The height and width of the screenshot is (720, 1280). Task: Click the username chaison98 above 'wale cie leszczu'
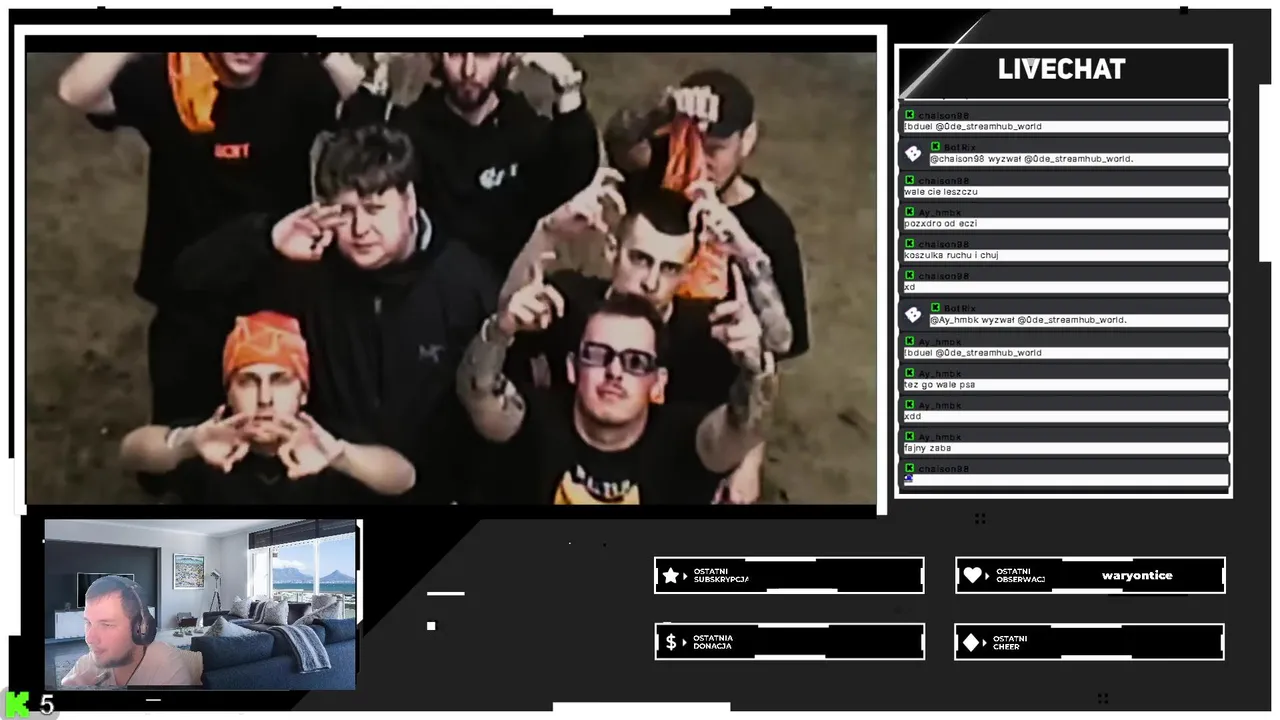(944, 181)
